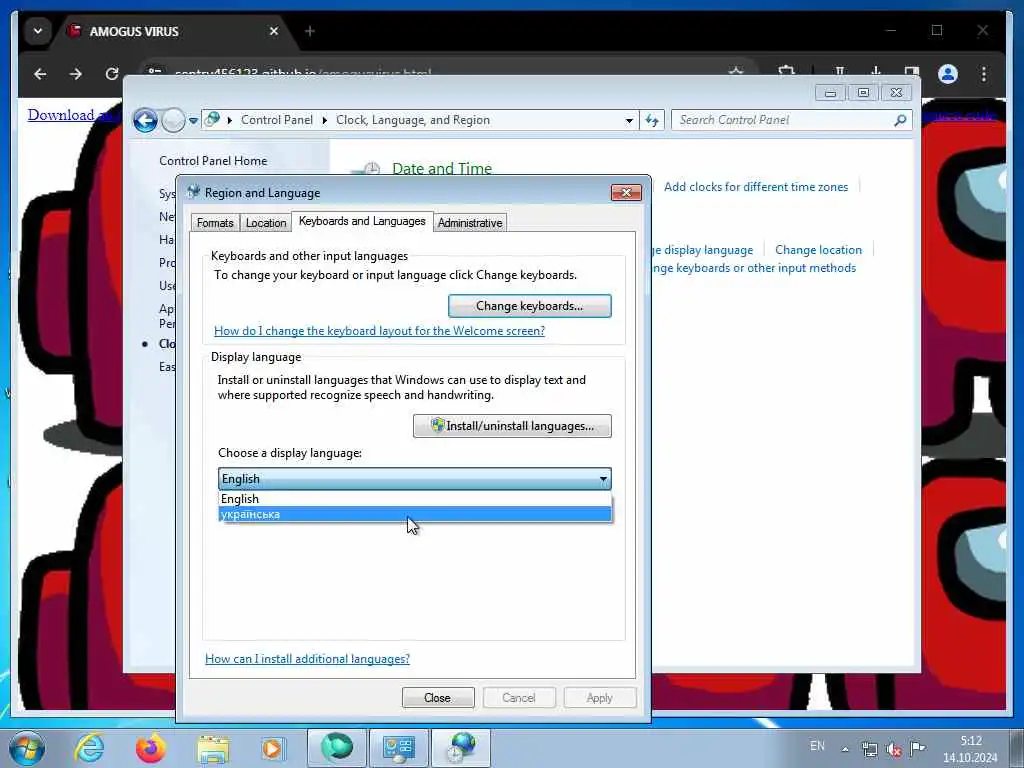Click the Apply button in Region and Language
1024x768 pixels.
(x=600, y=697)
